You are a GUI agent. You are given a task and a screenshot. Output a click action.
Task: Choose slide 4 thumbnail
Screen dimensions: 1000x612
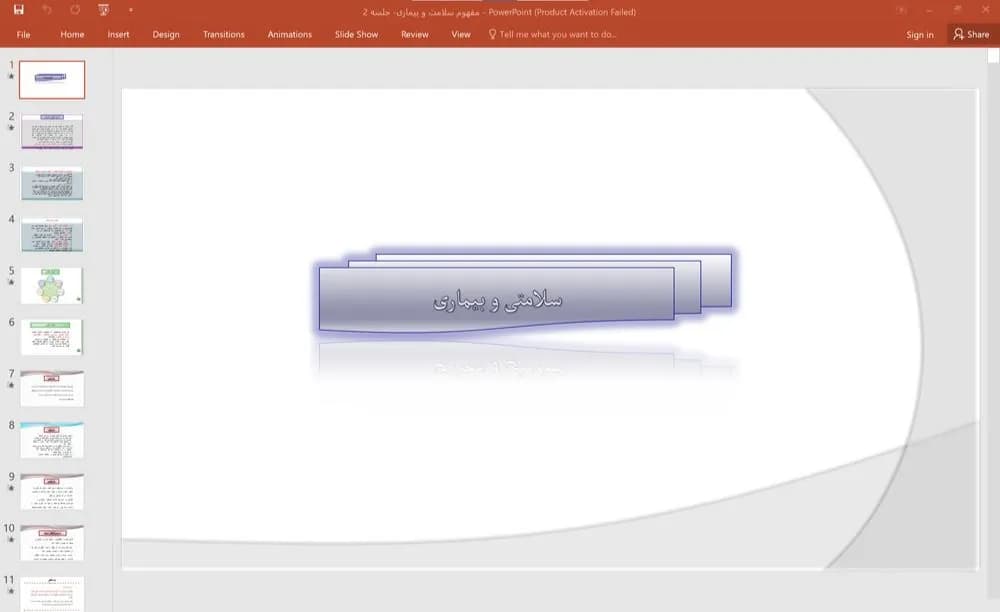pos(52,234)
